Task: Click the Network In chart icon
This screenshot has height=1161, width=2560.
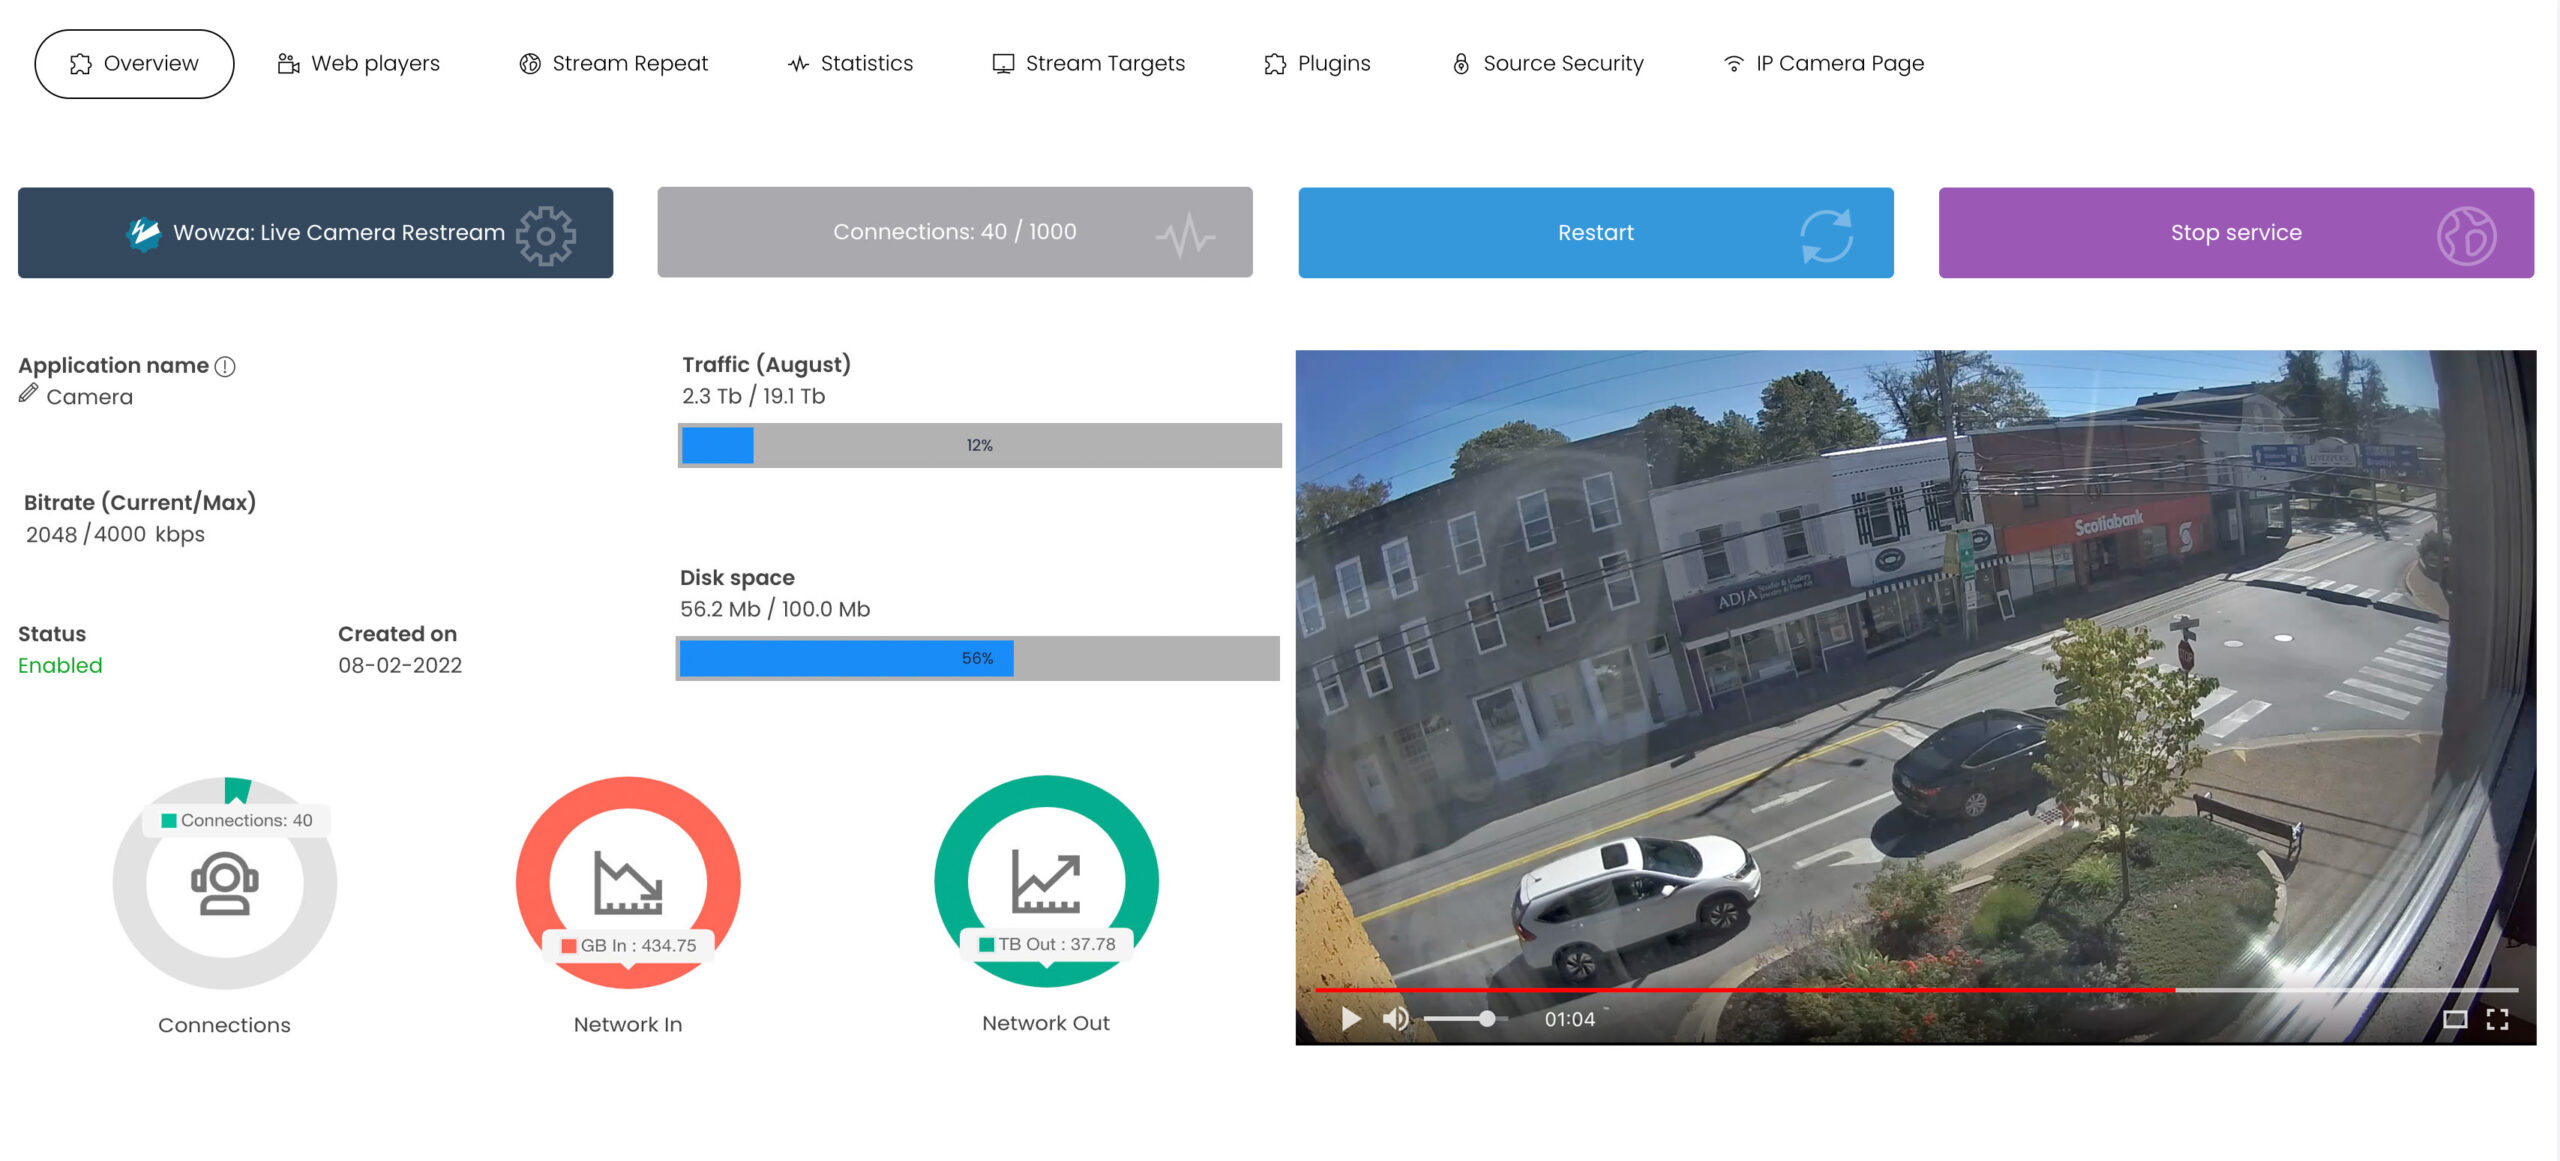Action: click(x=628, y=881)
